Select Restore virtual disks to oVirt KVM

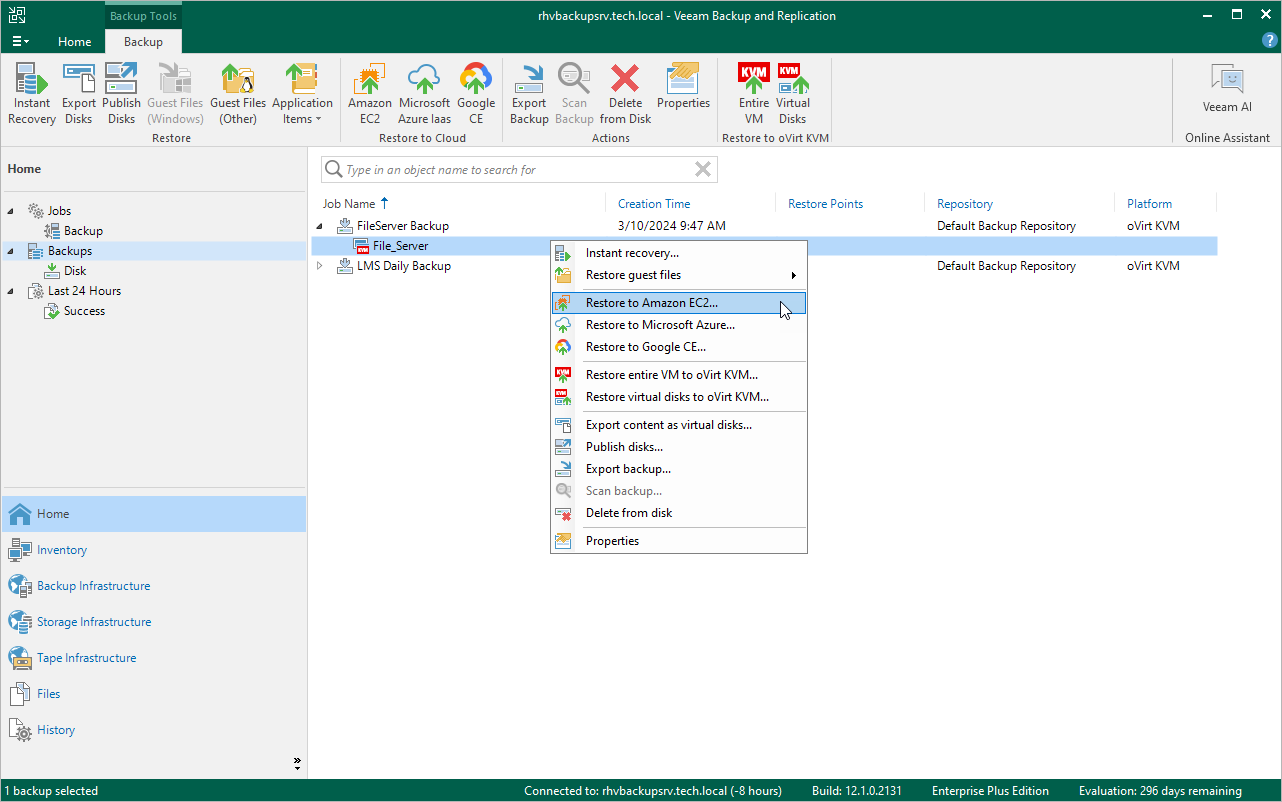click(679, 397)
